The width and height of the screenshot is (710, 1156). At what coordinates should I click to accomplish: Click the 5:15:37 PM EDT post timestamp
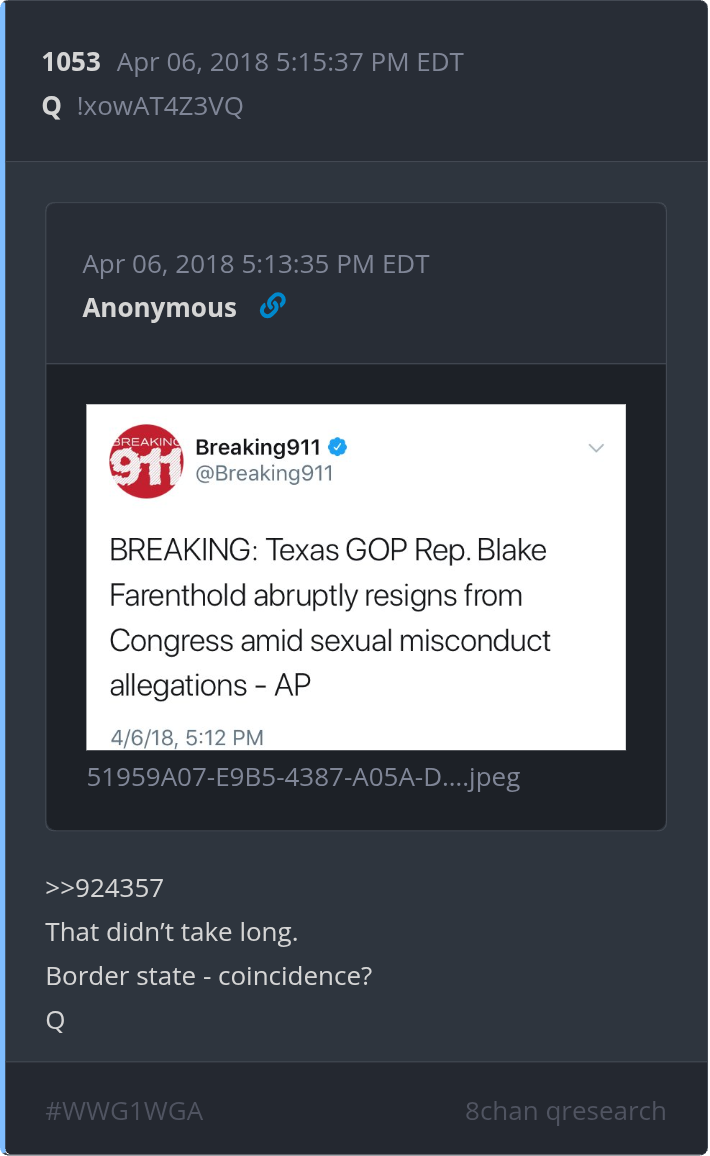point(290,62)
